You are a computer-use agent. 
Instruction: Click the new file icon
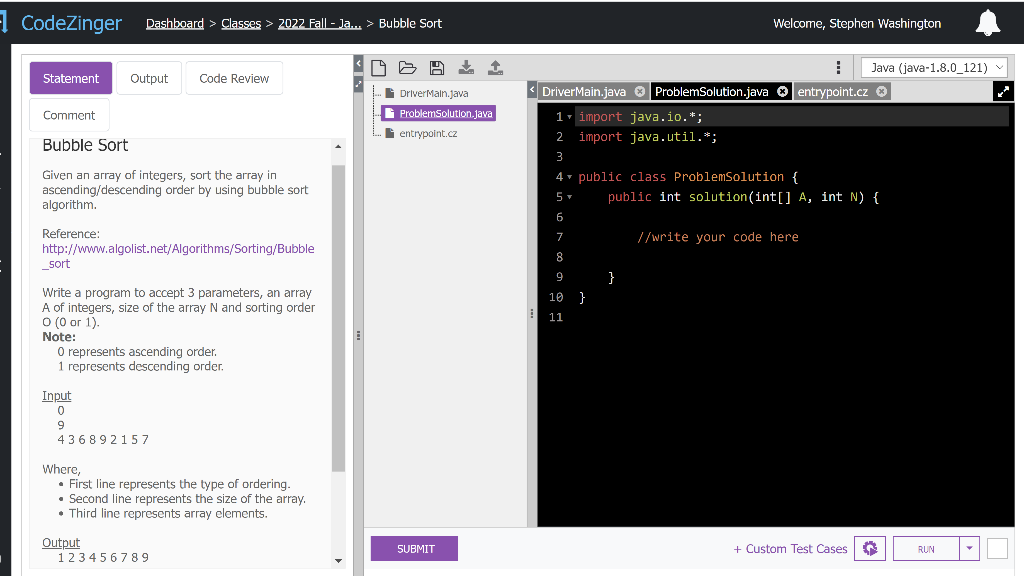(x=379, y=68)
